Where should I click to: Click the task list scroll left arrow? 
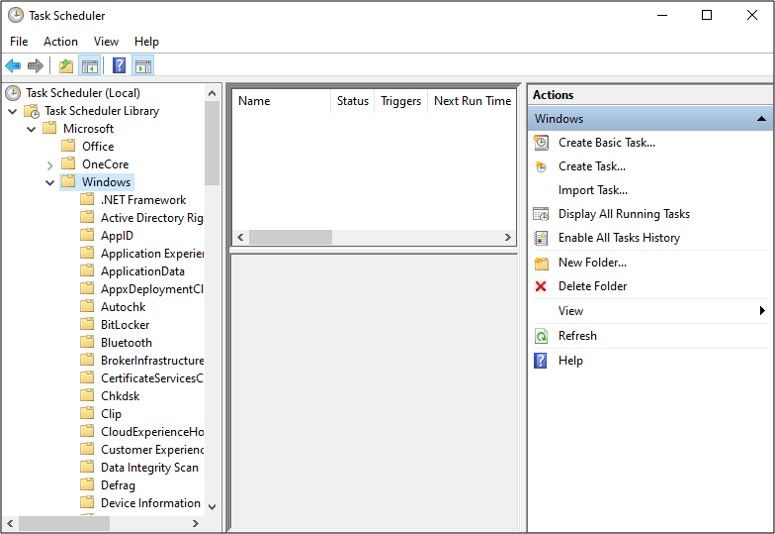pos(241,237)
